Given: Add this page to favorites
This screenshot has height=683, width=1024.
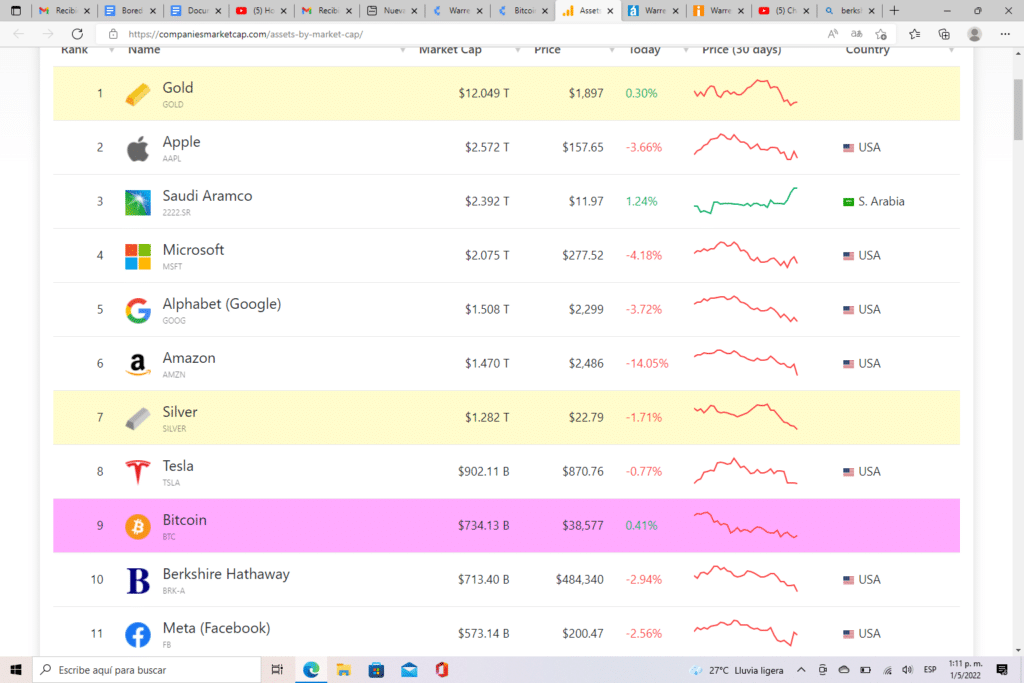Looking at the screenshot, I should coord(881,34).
